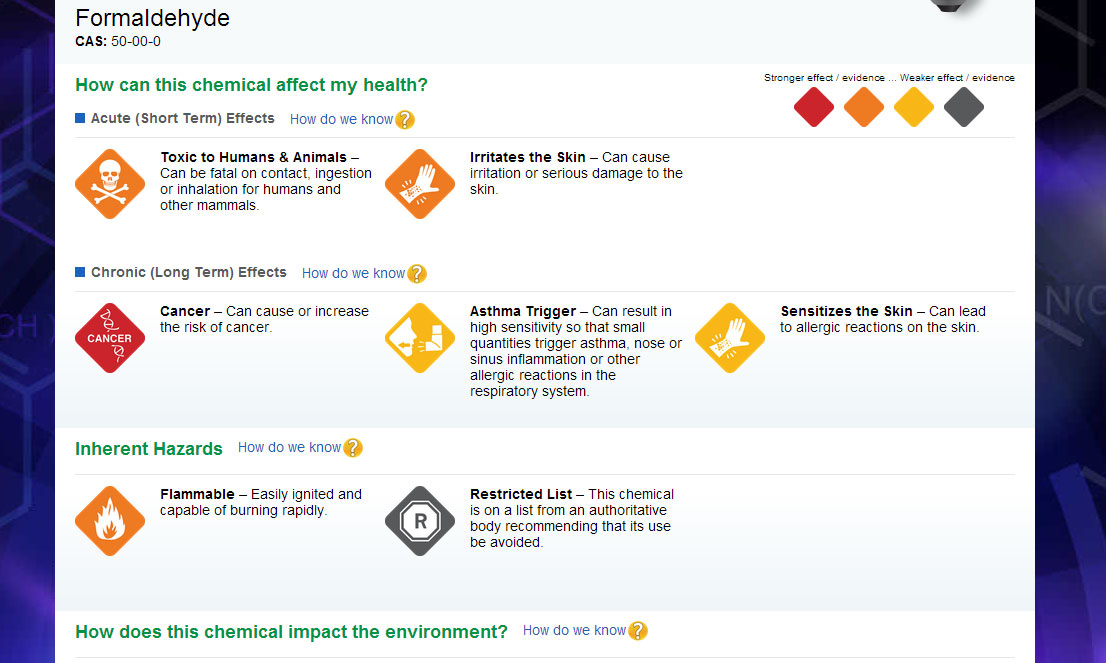This screenshot has width=1106, height=663.
Task: Click the Asthma Trigger inhaler icon
Action: tap(420, 338)
